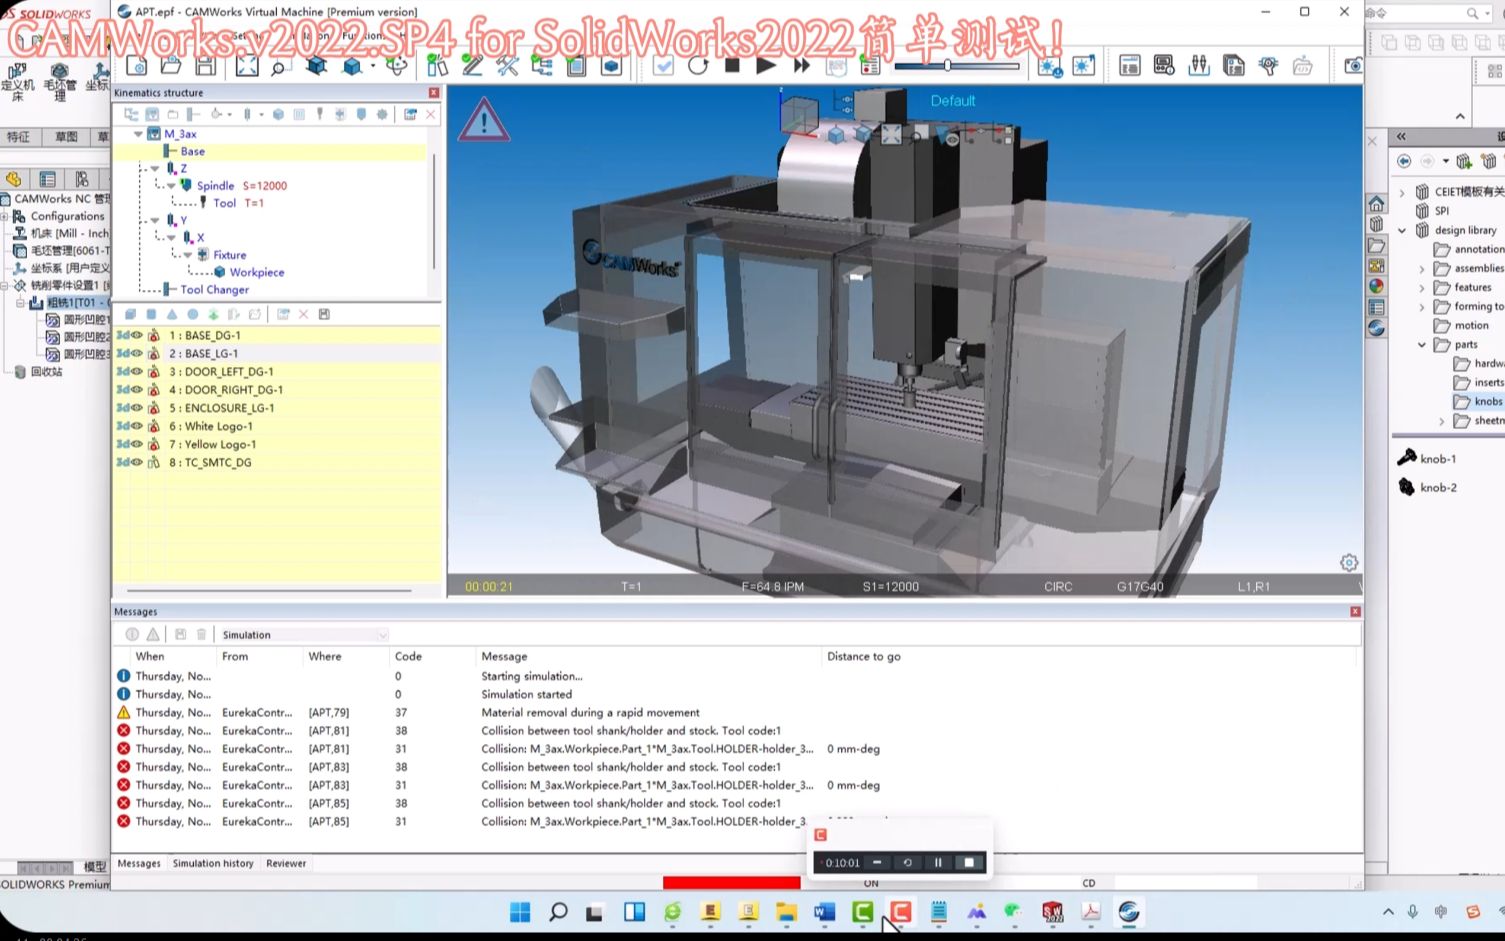Click the Play simulation button in toolbar
Viewport: 1505px width, 941px height.
click(x=766, y=66)
